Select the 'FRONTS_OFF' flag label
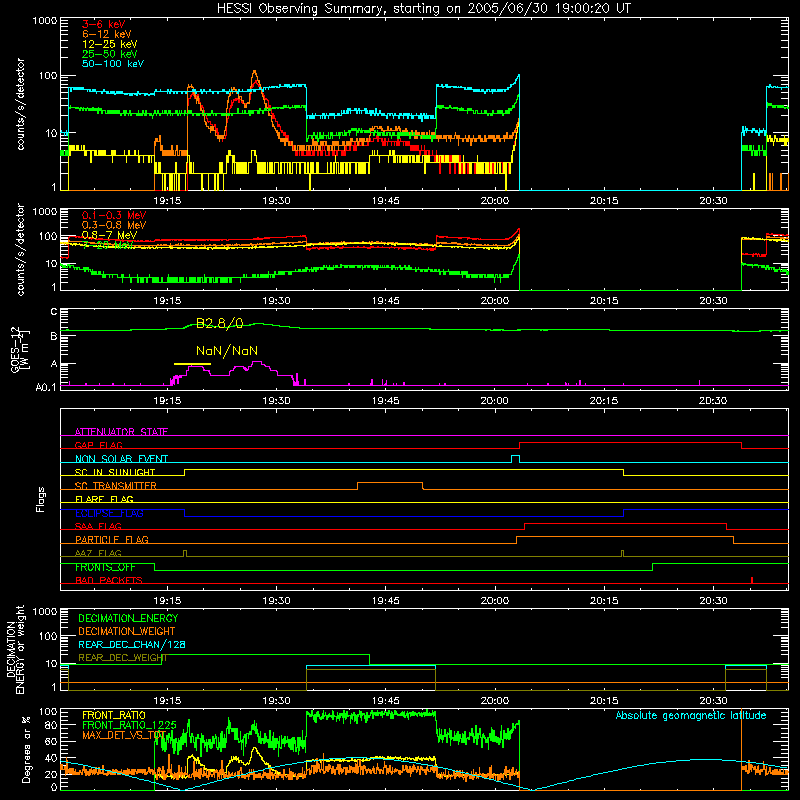 point(105,567)
